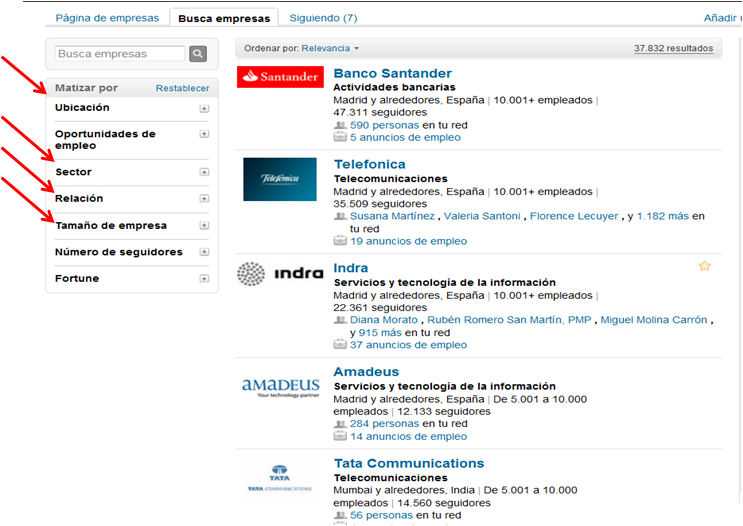This screenshot has height=526, width=743.
Task: Expand the Ubicación filter
Action: tap(204, 109)
